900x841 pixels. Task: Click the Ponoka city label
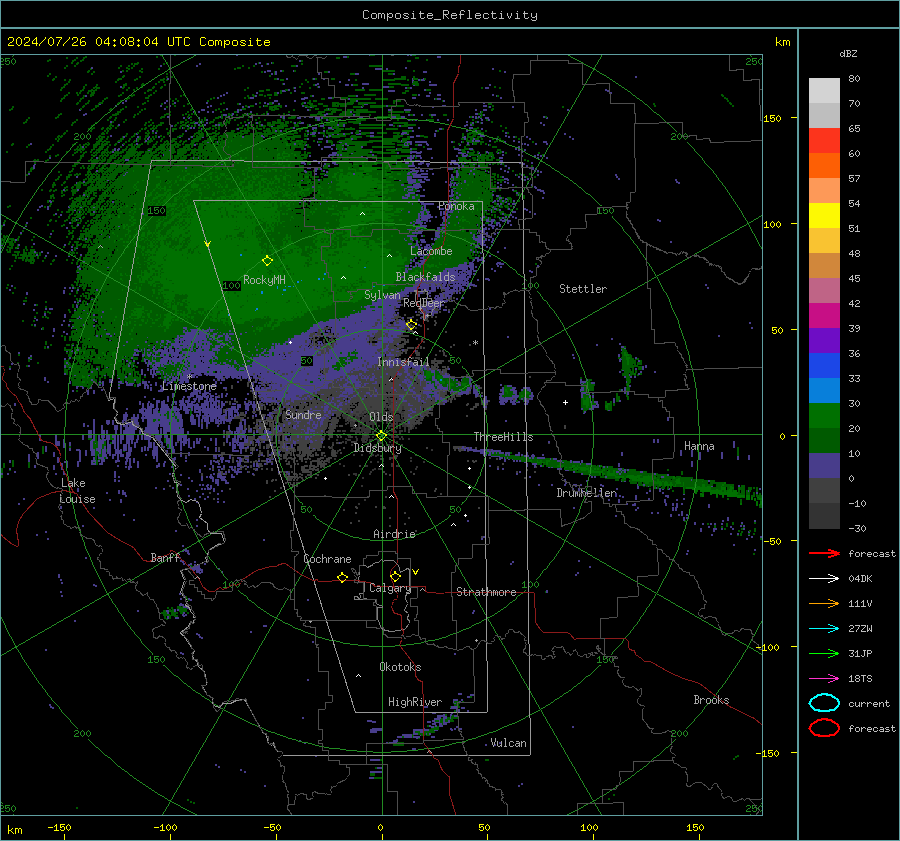(x=456, y=206)
